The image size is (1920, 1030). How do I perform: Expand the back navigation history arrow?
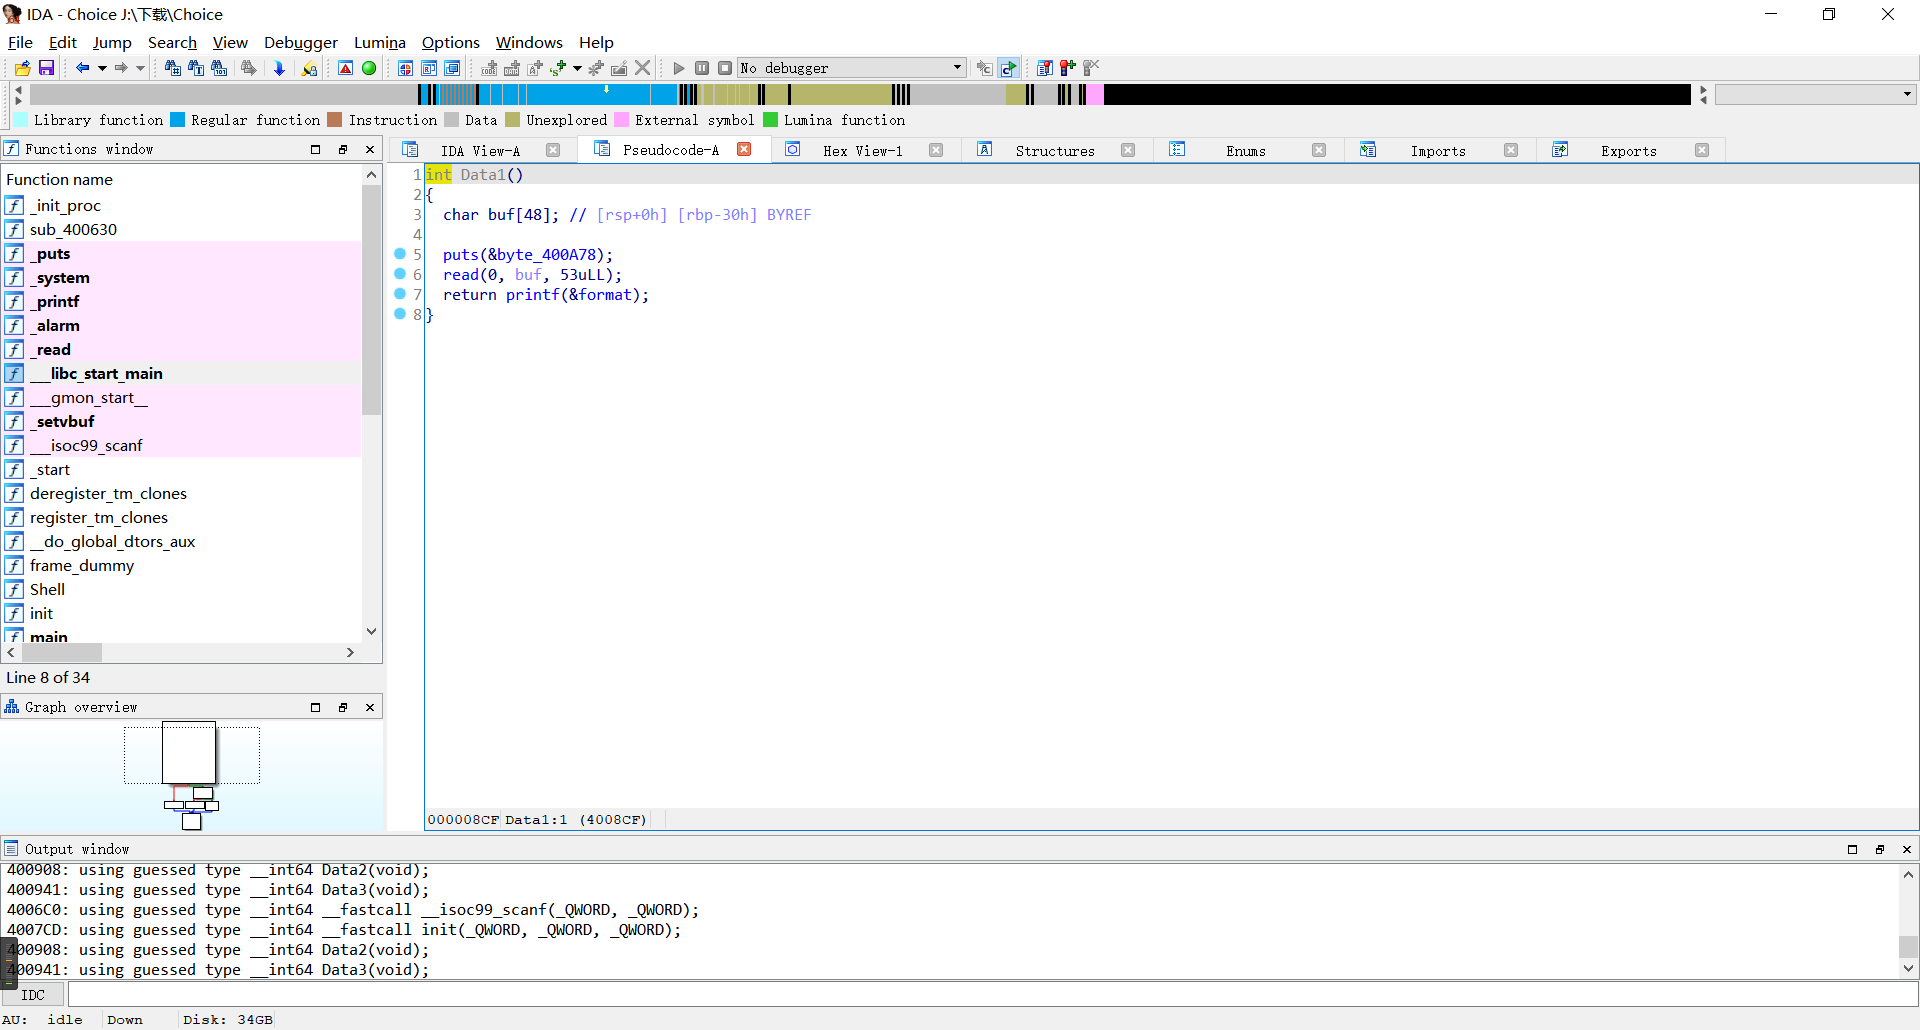pos(102,68)
